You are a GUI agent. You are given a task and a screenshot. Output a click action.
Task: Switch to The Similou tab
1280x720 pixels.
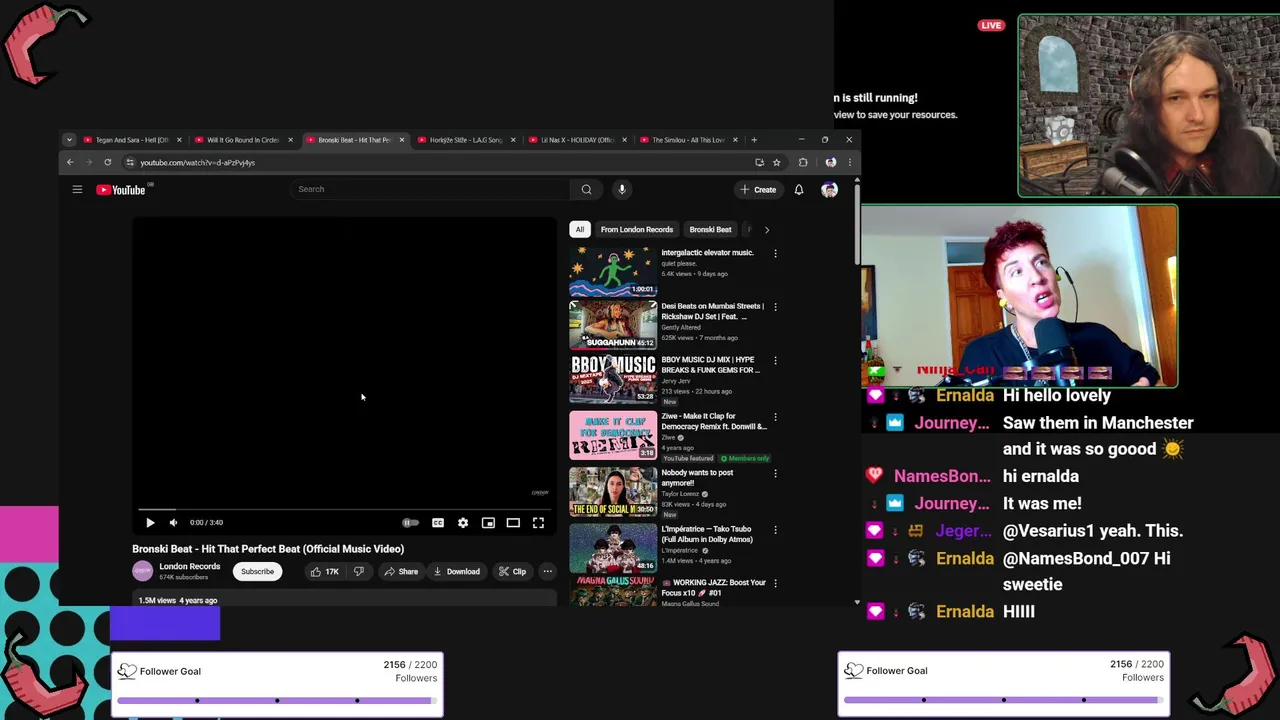[x=688, y=140]
